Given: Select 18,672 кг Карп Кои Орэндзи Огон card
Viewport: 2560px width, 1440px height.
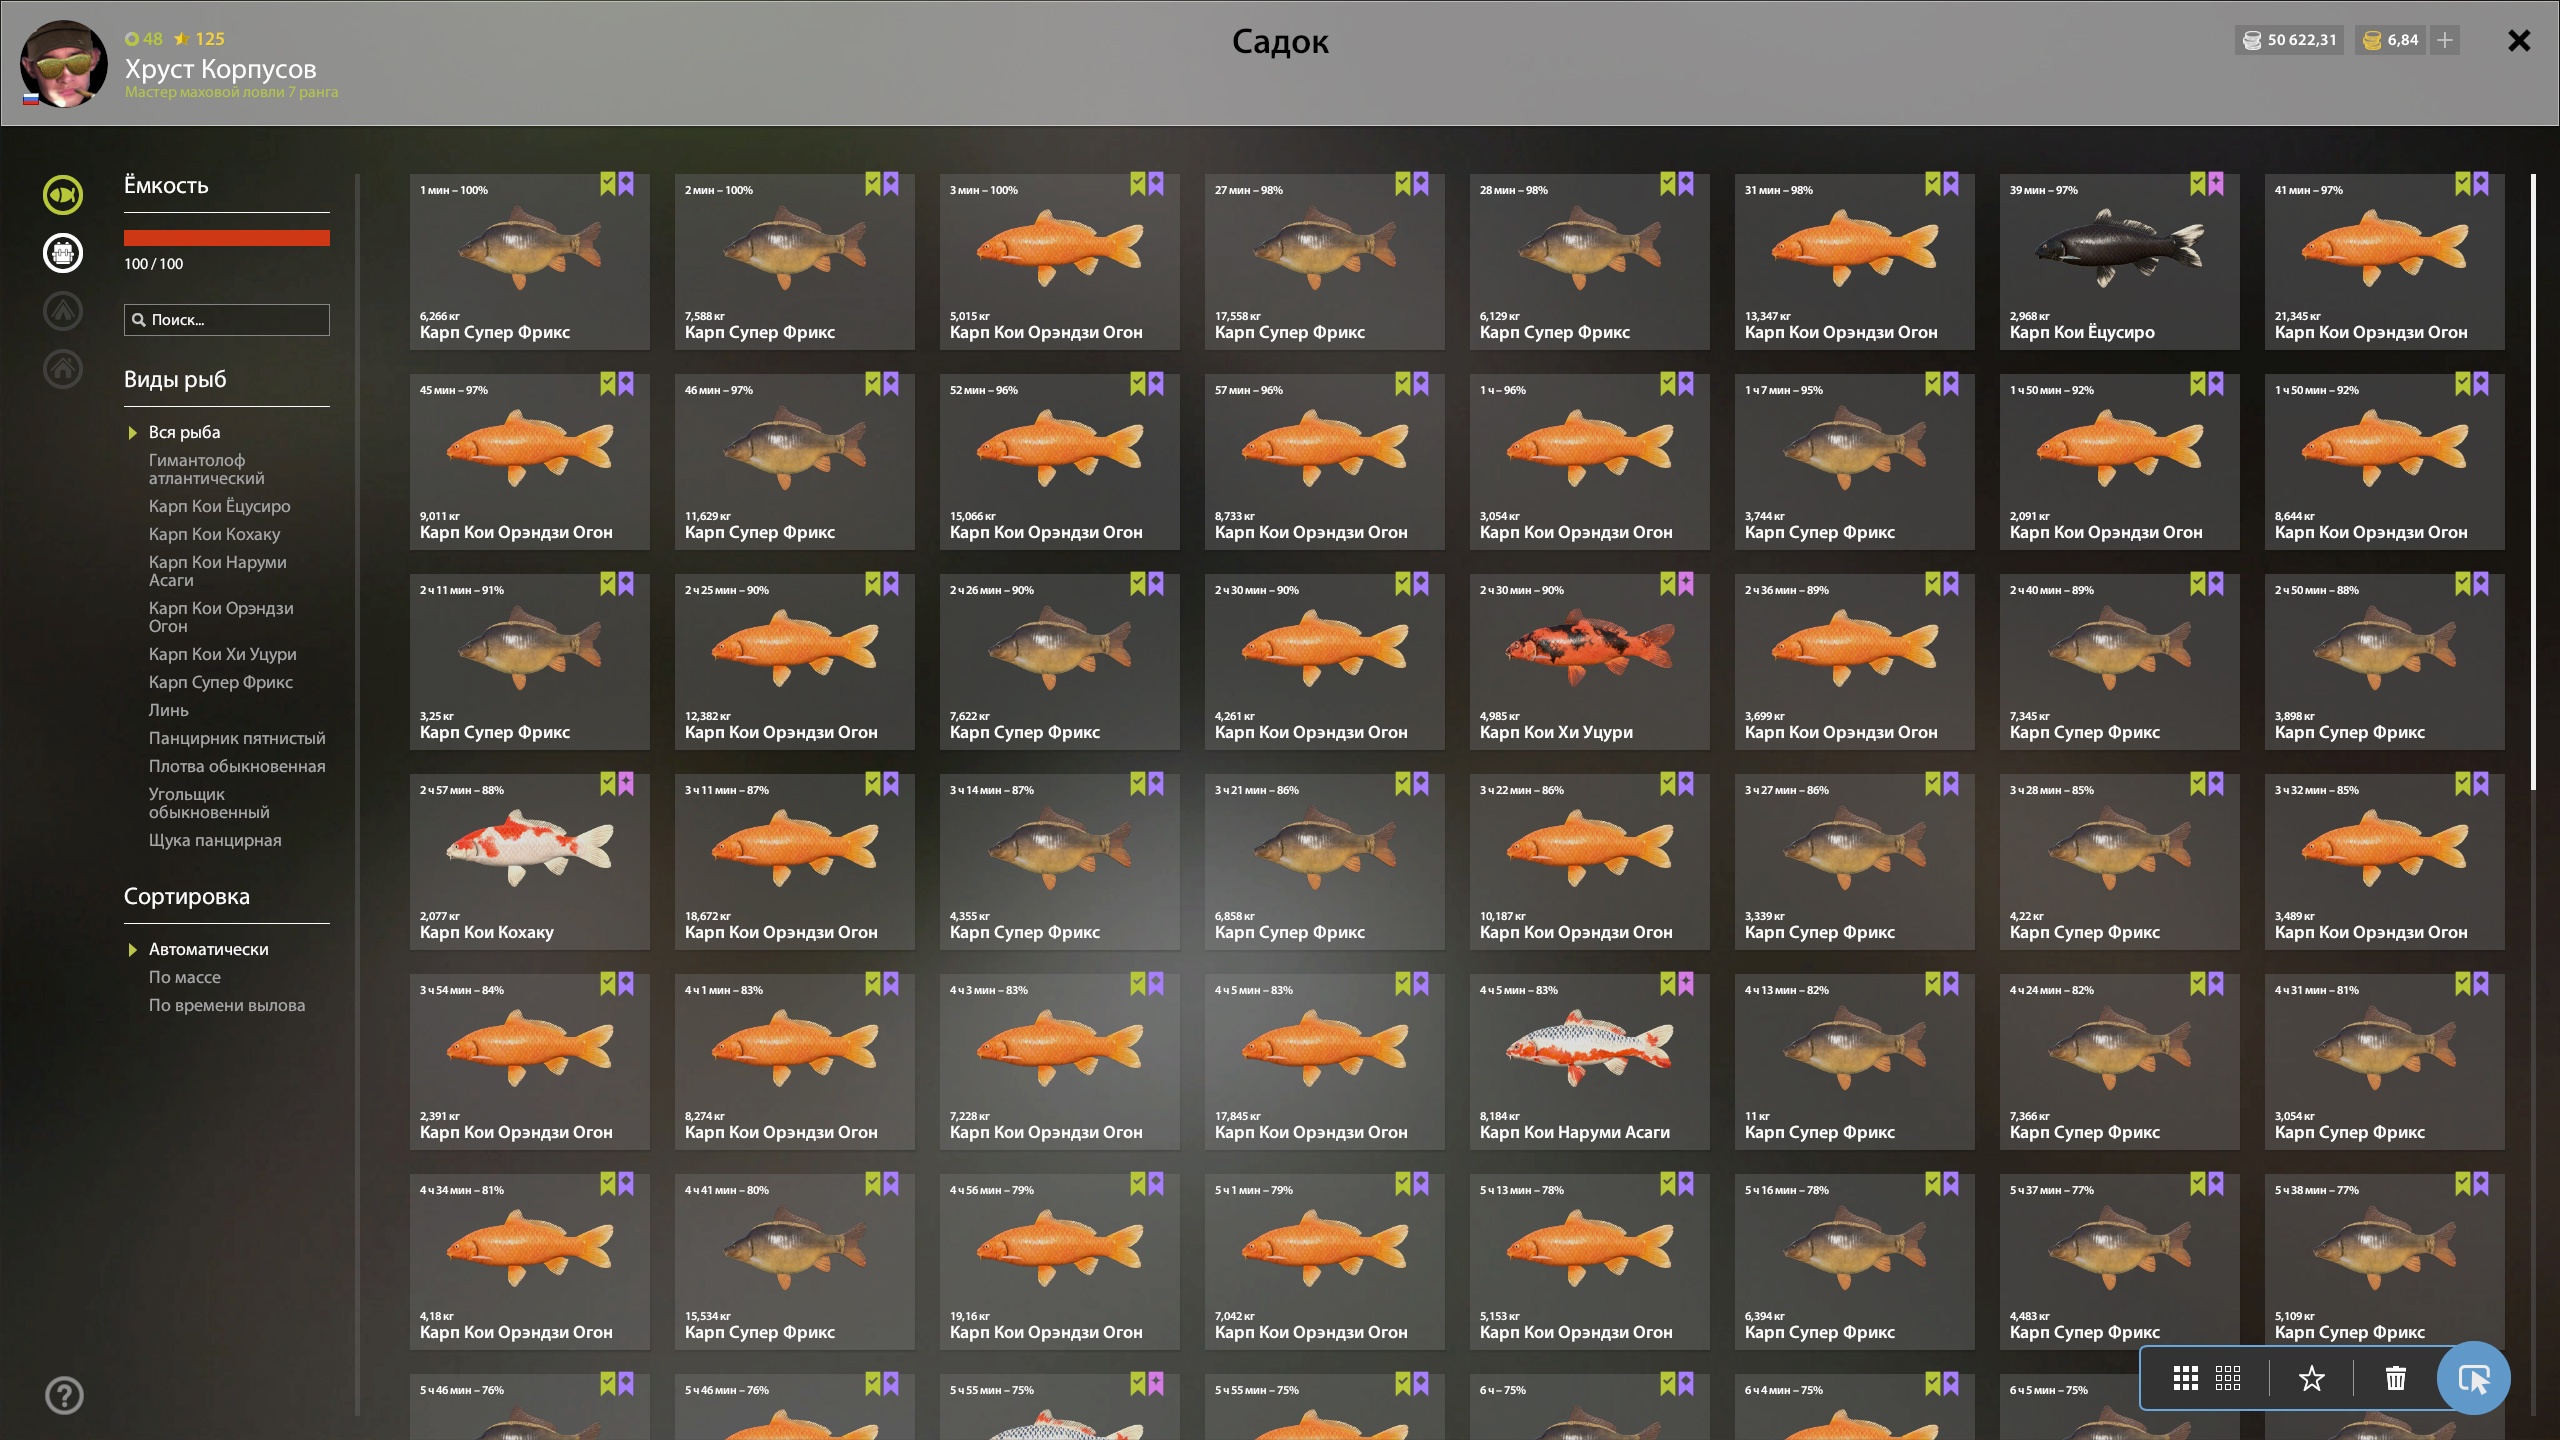Looking at the screenshot, I should pyautogui.click(x=795, y=862).
